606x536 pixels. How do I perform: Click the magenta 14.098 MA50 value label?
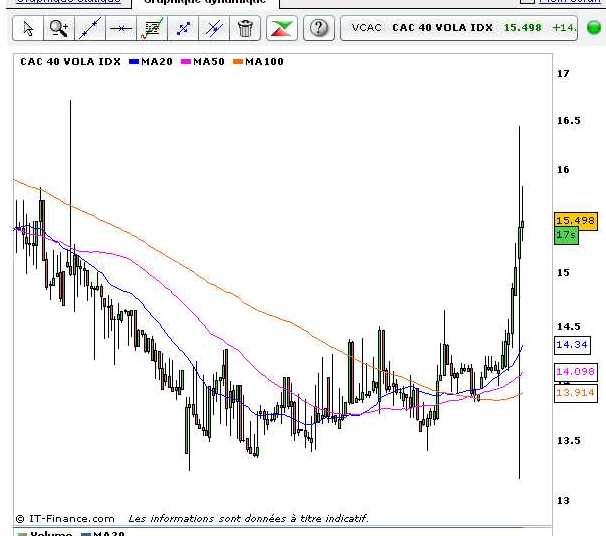click(x=576, y=371)
